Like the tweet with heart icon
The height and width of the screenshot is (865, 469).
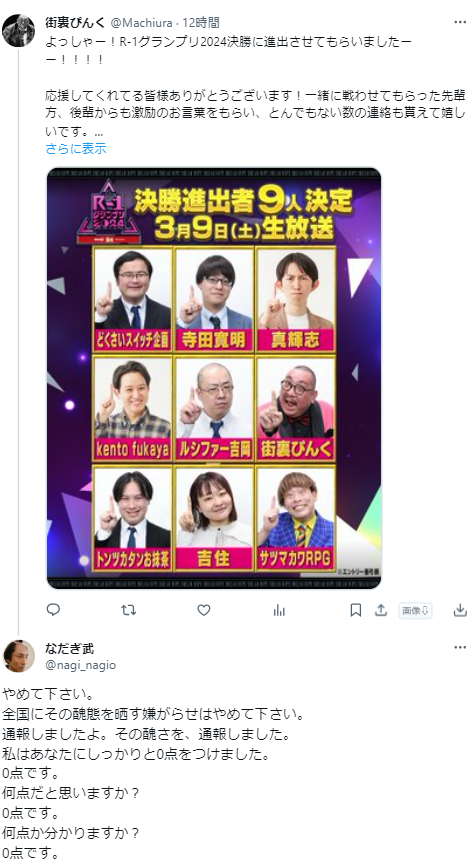pos(204,610)
